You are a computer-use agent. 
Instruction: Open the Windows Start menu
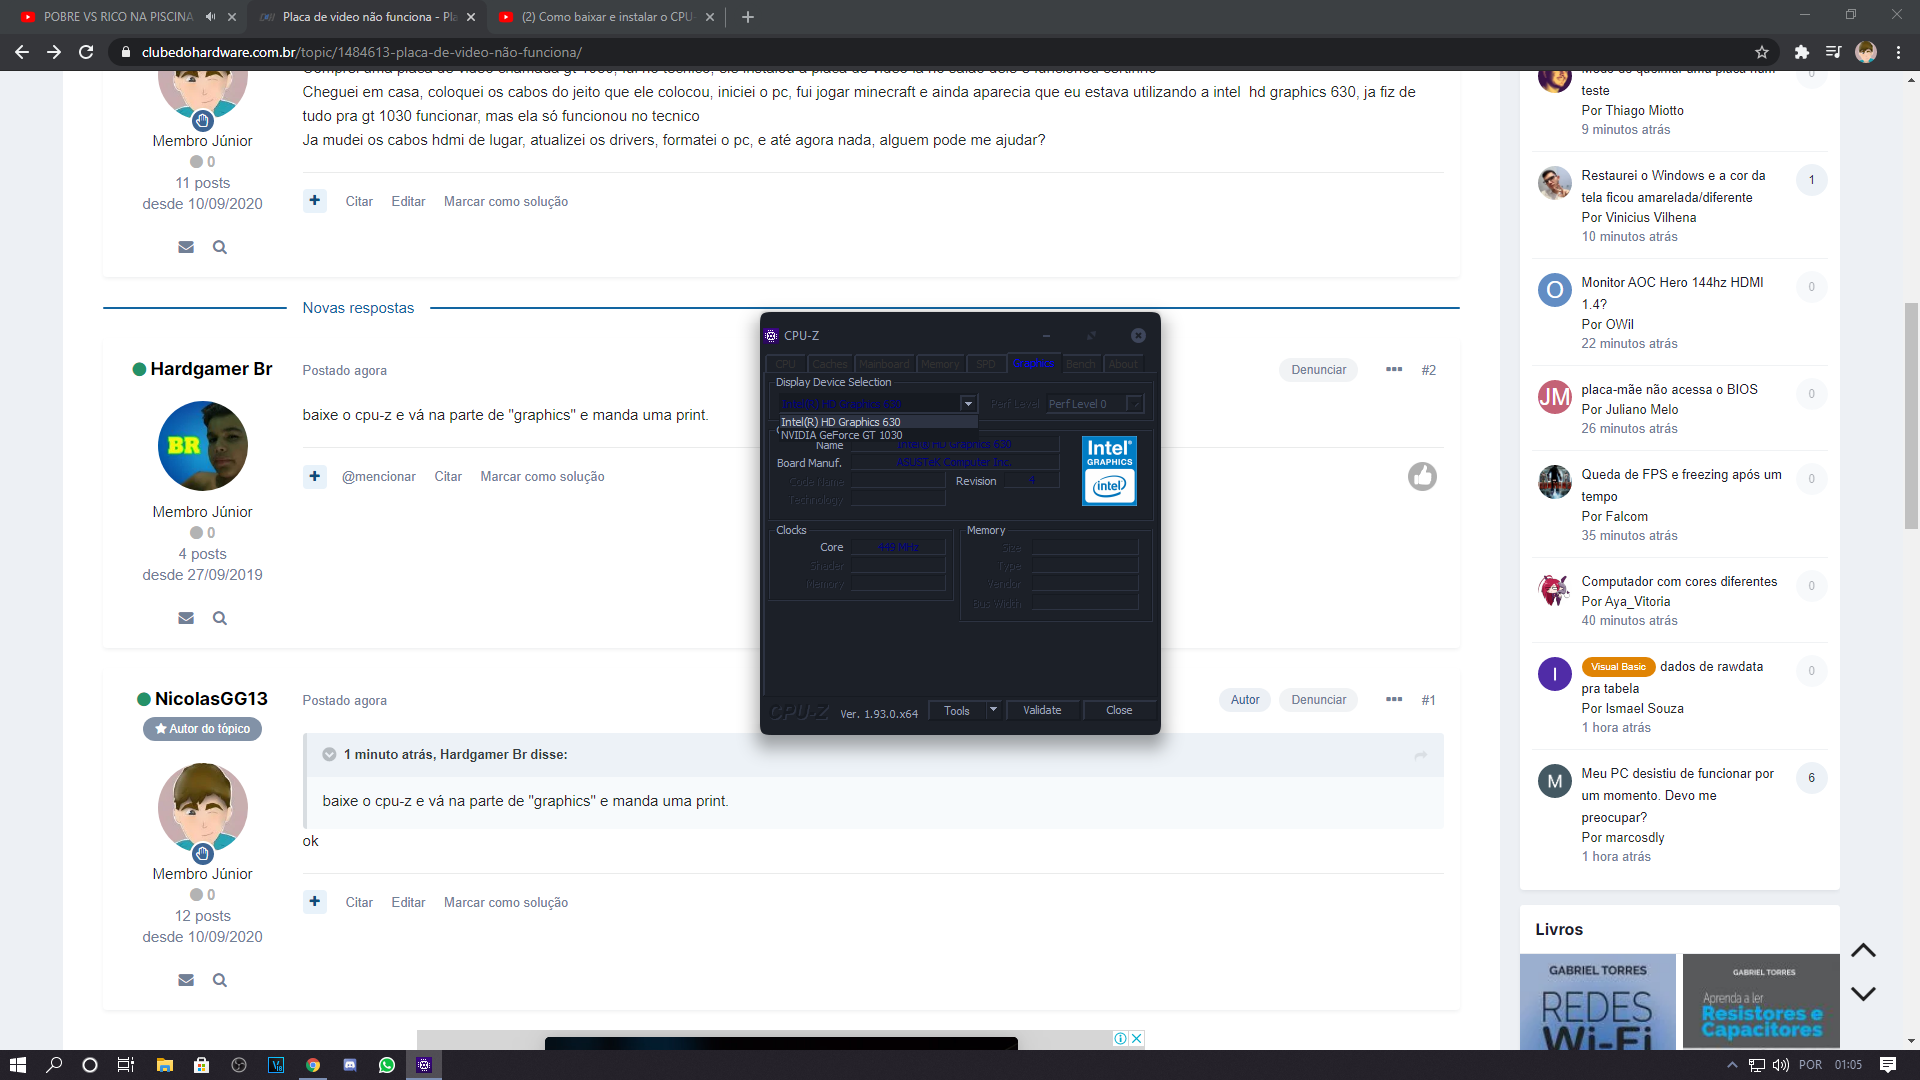click(17, 1065)
